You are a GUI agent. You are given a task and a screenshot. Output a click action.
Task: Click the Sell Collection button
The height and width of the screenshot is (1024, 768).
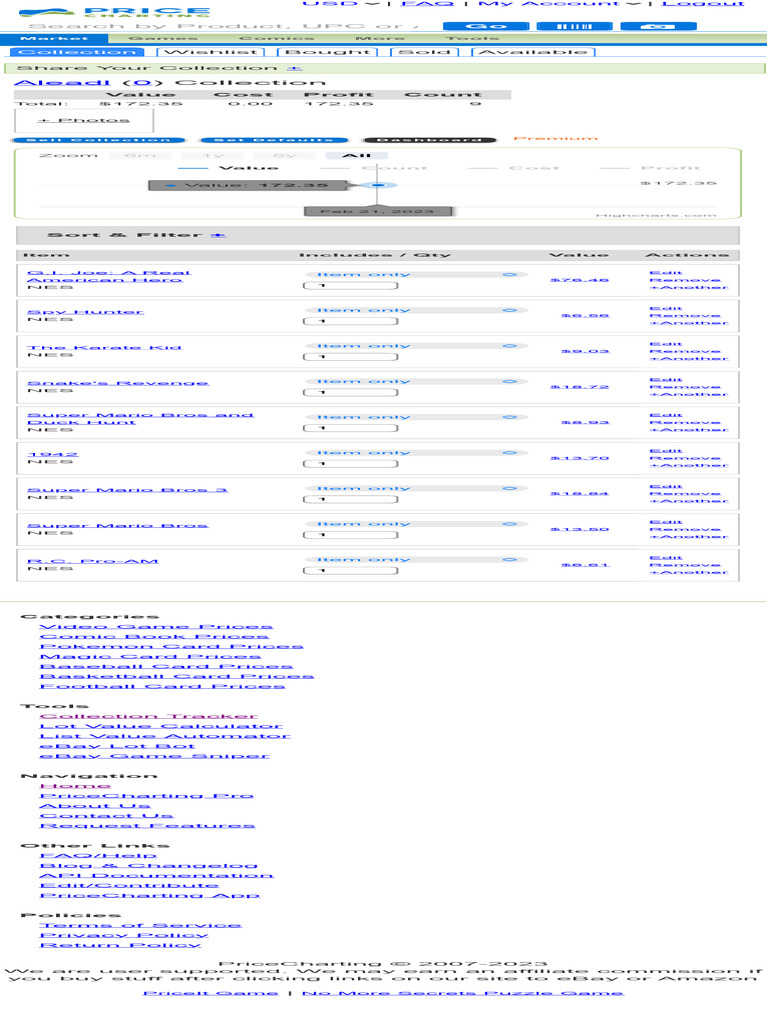[x=99, y=140]
